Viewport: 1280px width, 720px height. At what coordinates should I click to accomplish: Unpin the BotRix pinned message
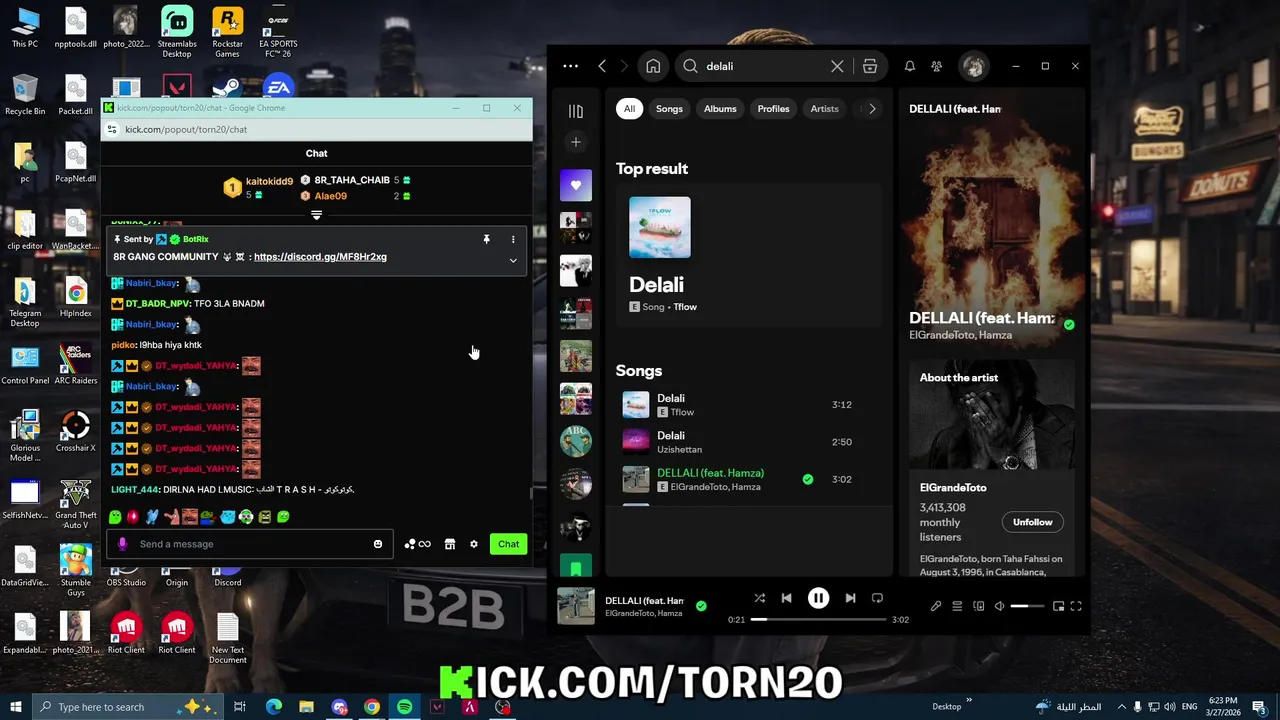coord(486,240)
